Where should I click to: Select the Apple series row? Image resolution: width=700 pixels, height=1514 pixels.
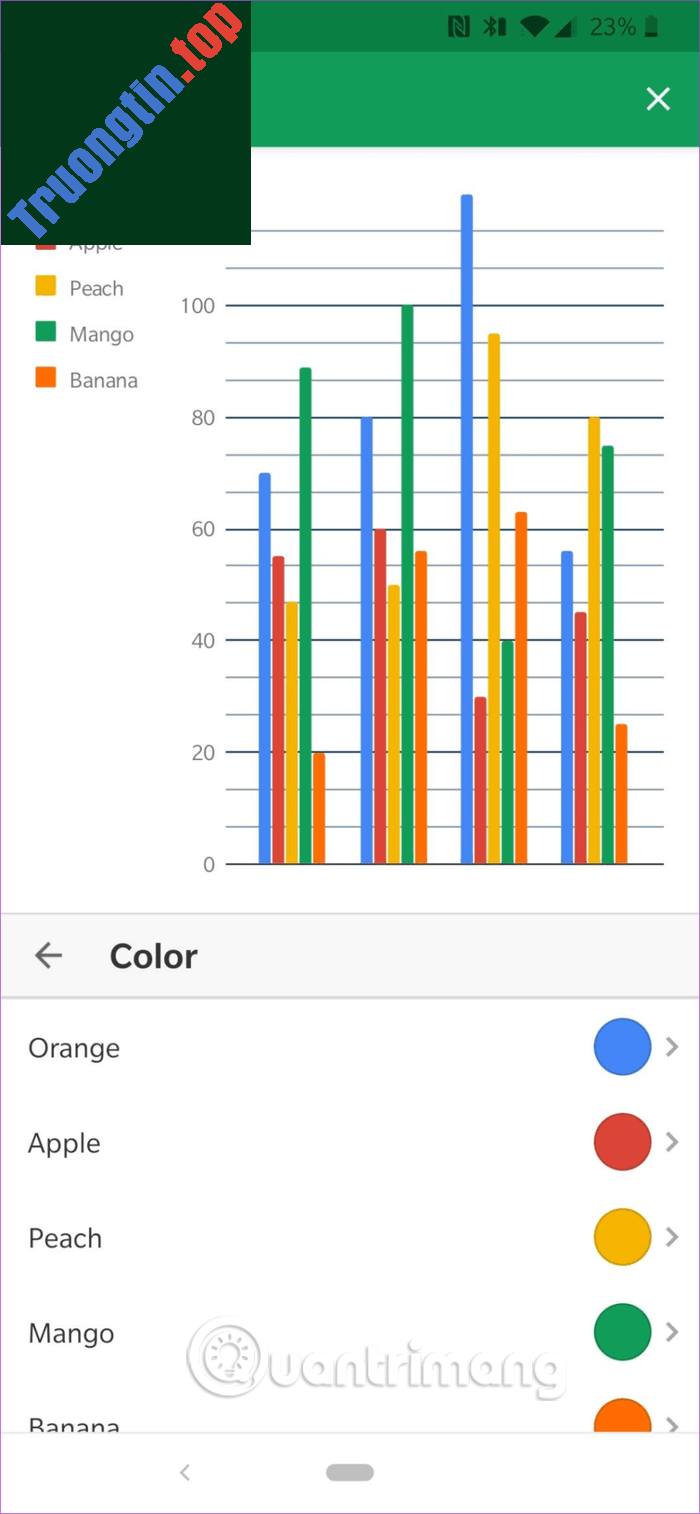pyautogui.click(x=63, y=1142)
